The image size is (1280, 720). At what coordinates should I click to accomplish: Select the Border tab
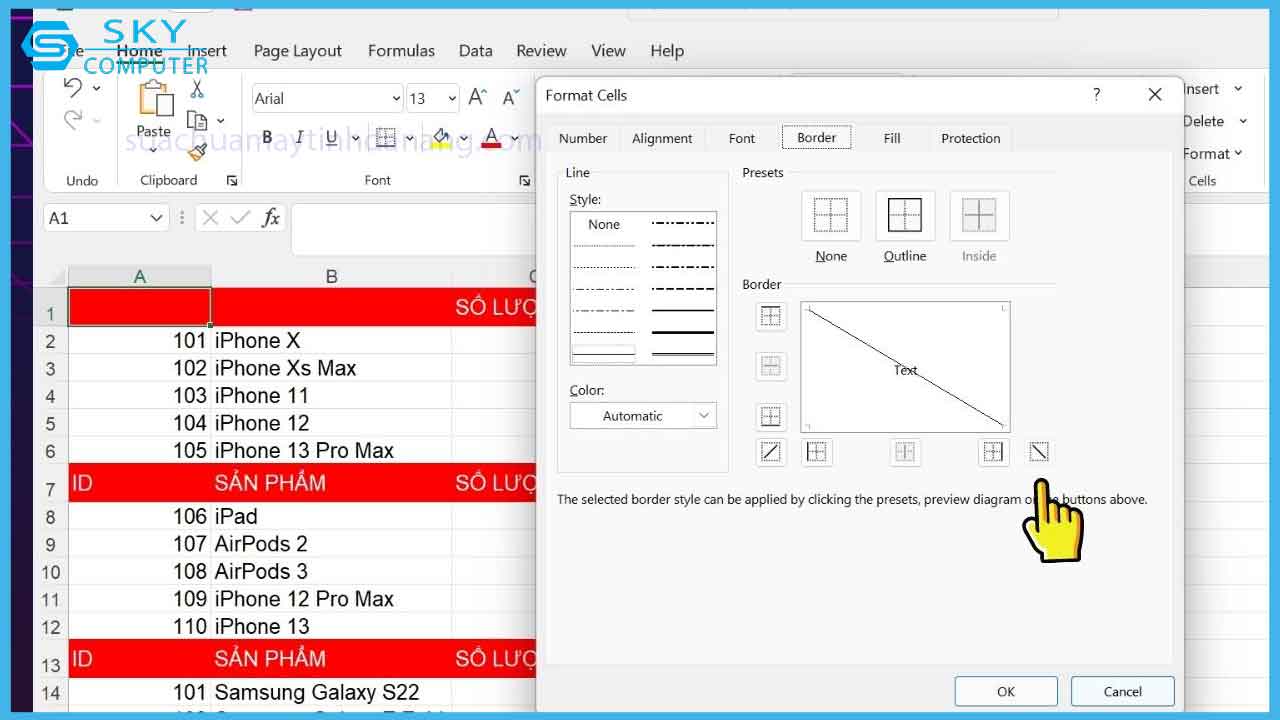(817, 138)
